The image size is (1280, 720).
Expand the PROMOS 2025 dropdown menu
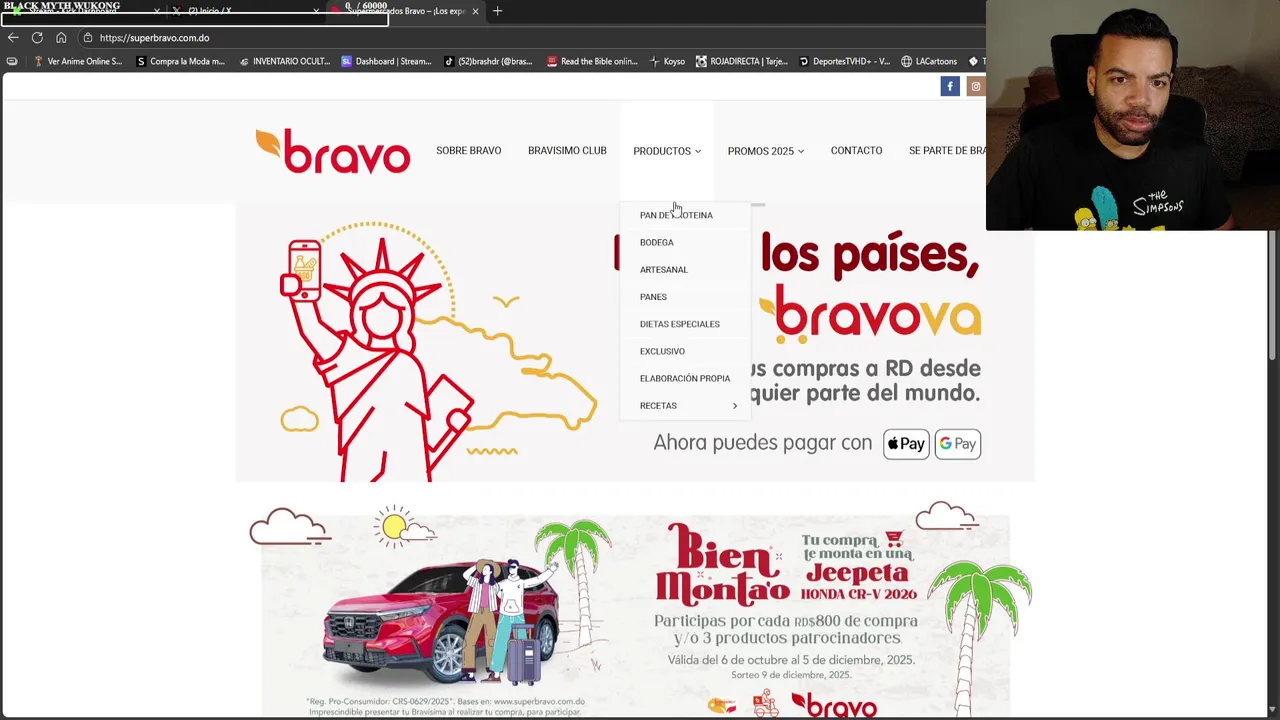coord(766,151)
